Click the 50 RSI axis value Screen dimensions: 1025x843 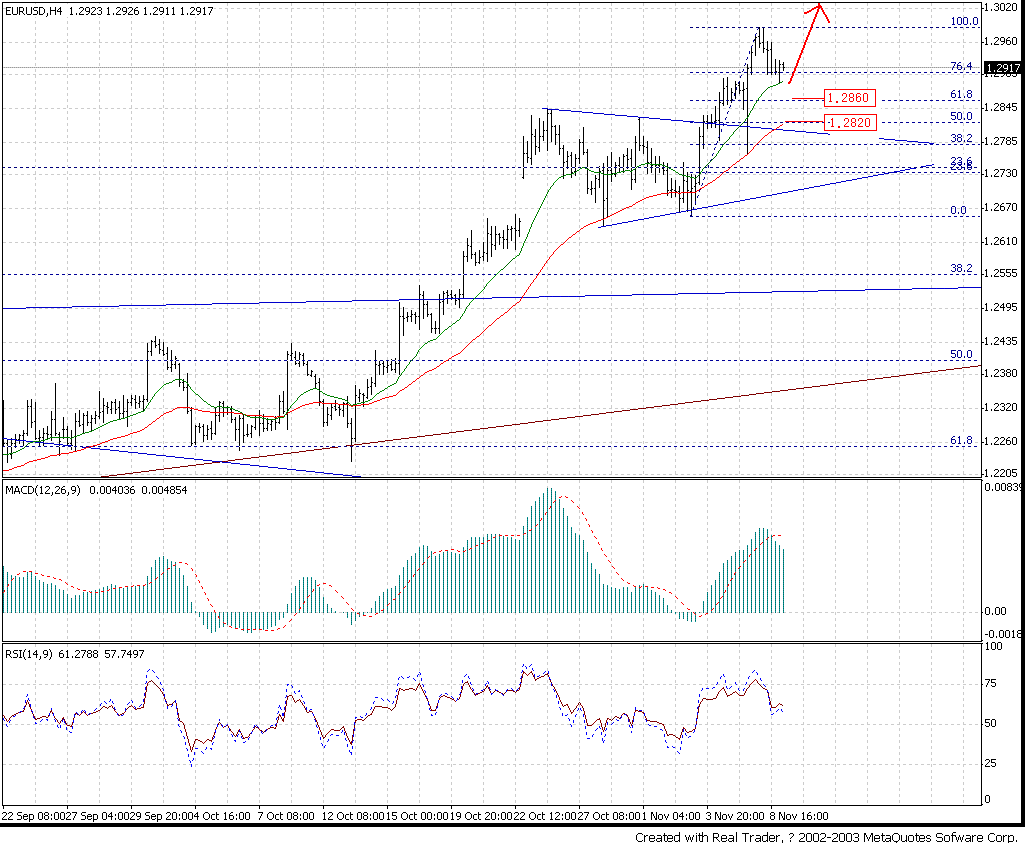[x=991, y=723]
